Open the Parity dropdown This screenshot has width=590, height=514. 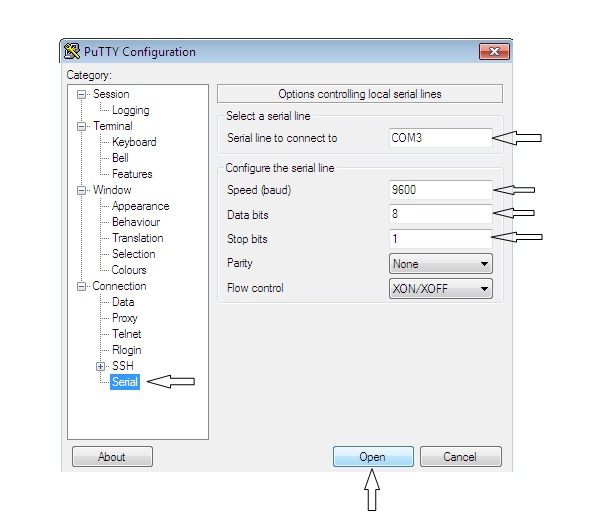click(441, 264)
